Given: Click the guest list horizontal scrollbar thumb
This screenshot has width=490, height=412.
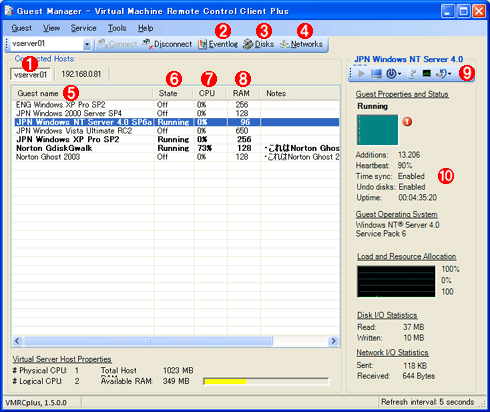Looking at the screenshot, I should (x=148, y=341).
